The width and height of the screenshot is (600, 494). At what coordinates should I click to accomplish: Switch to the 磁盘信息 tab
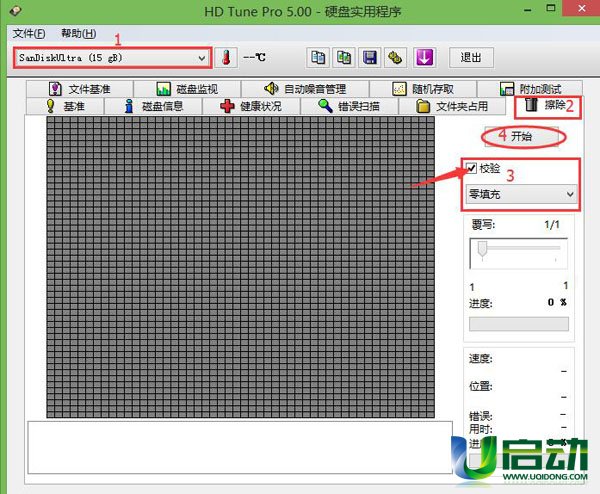153,106
